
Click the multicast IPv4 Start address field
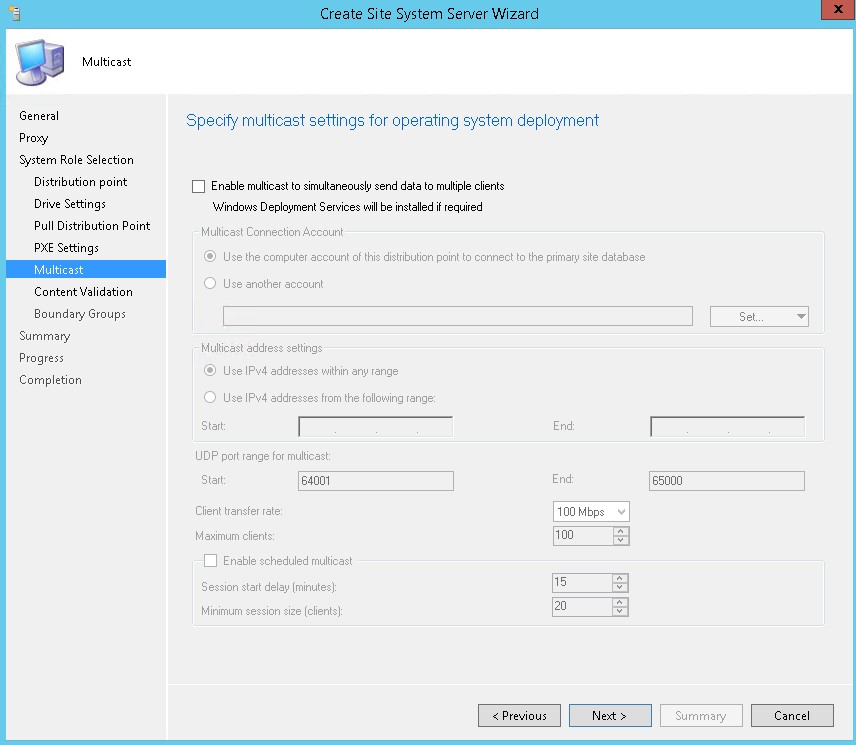click(376, 427)
